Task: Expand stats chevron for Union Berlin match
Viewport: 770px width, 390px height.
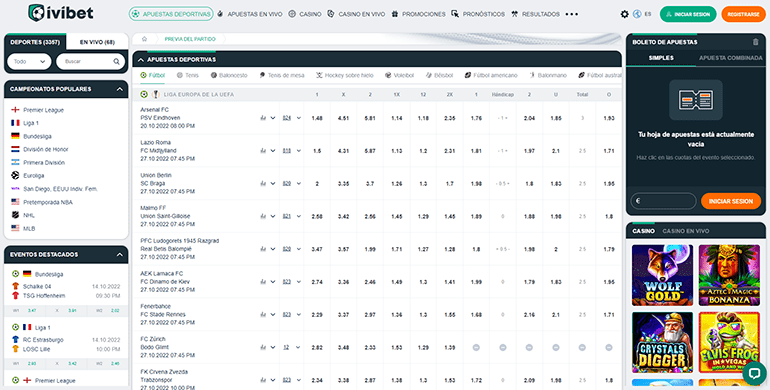Action: coord(273,183)
